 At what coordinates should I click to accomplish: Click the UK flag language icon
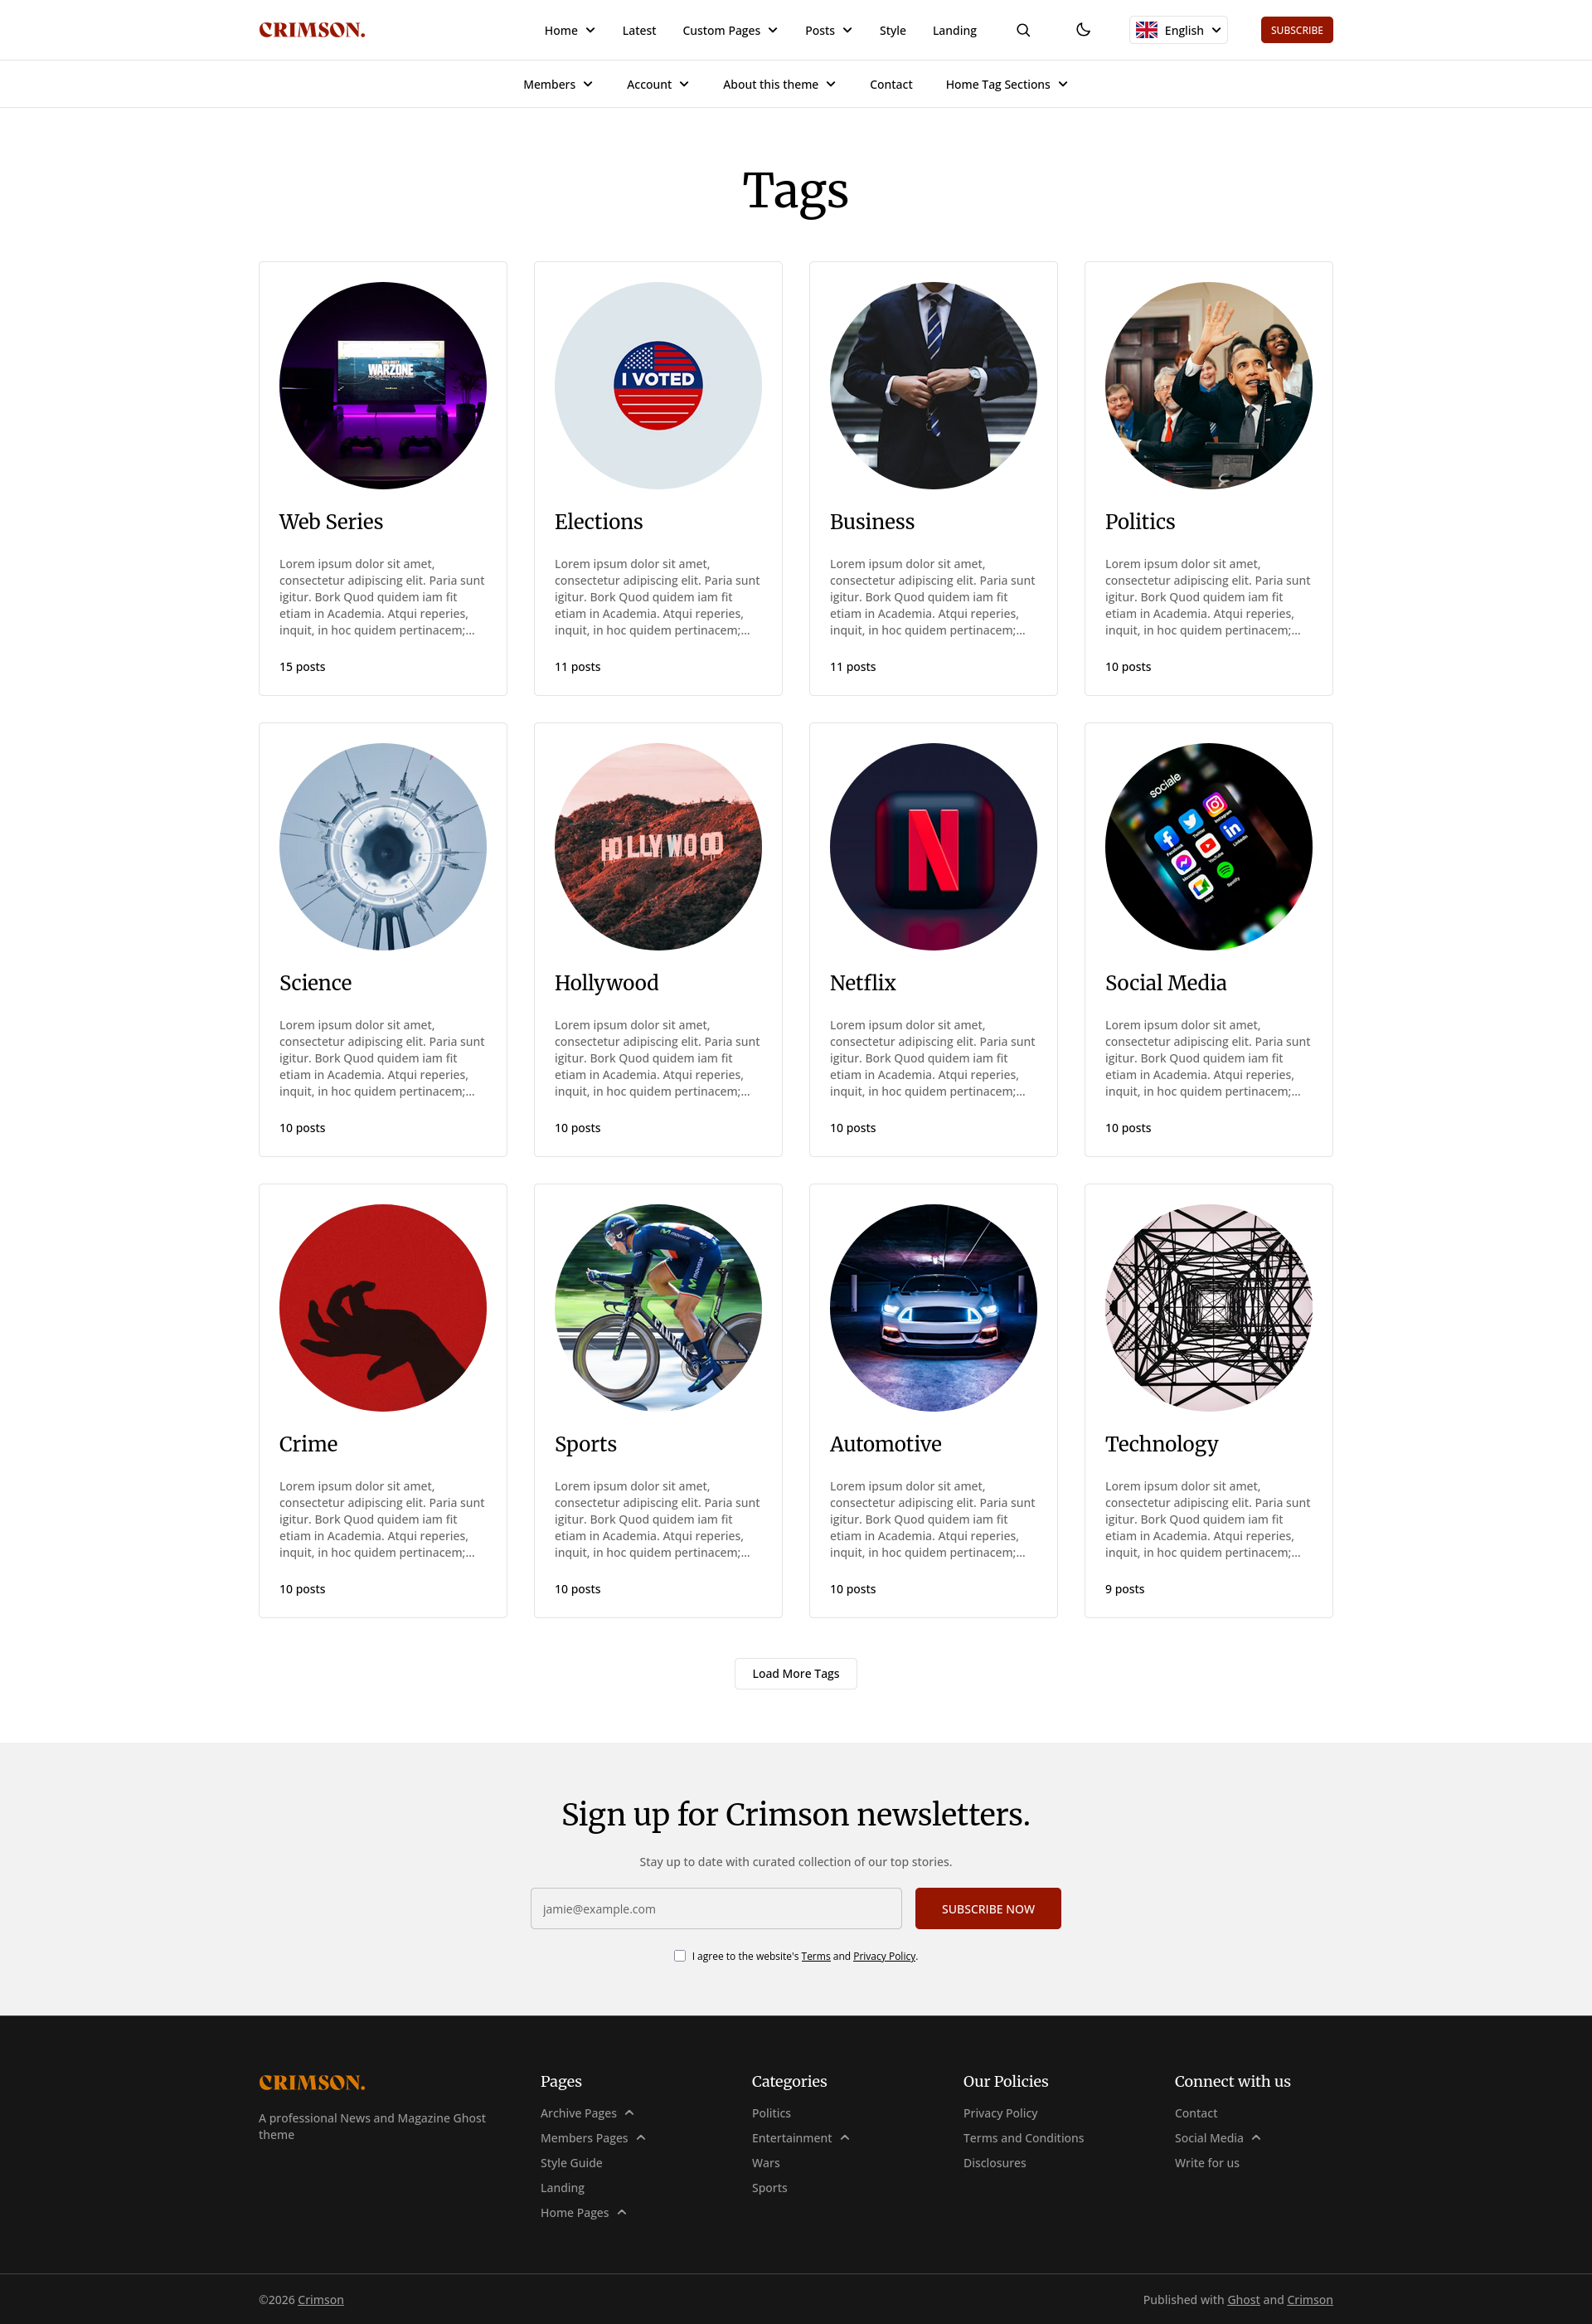point(1147,30)
